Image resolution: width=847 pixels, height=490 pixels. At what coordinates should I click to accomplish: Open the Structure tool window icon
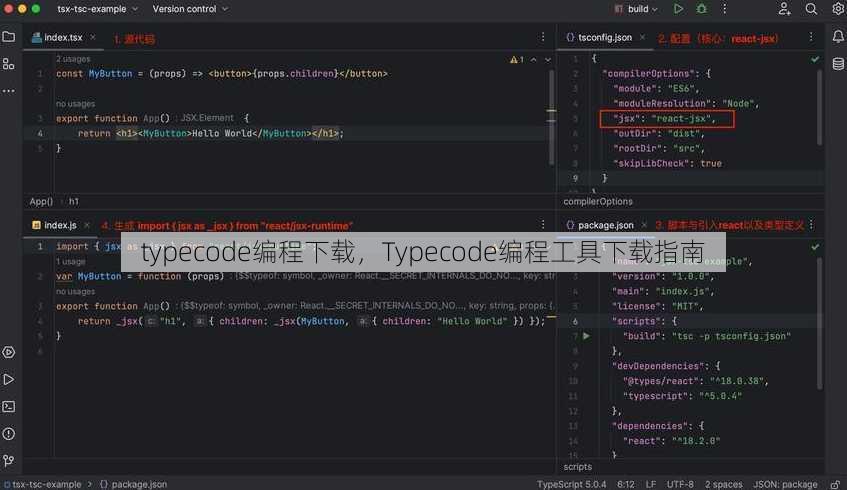(9, 64)
